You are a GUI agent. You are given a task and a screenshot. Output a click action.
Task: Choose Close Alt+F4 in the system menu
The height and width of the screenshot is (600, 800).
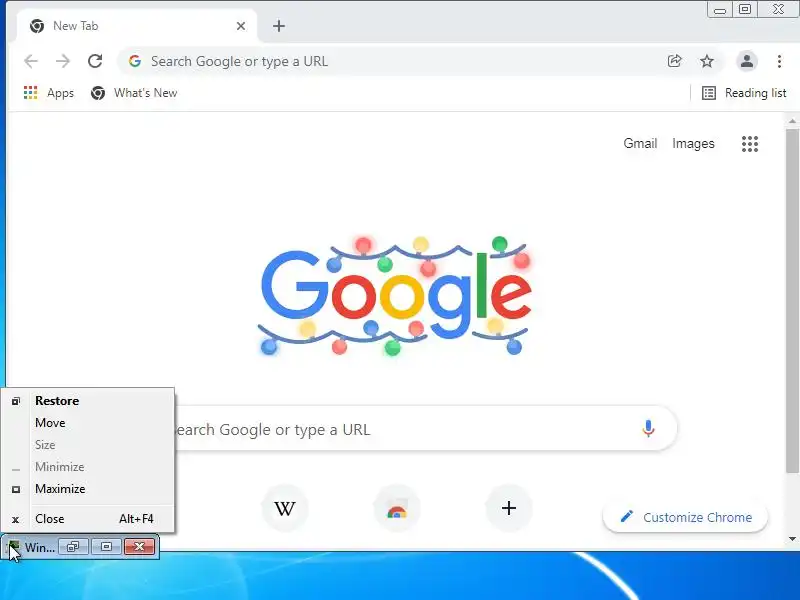88,519
